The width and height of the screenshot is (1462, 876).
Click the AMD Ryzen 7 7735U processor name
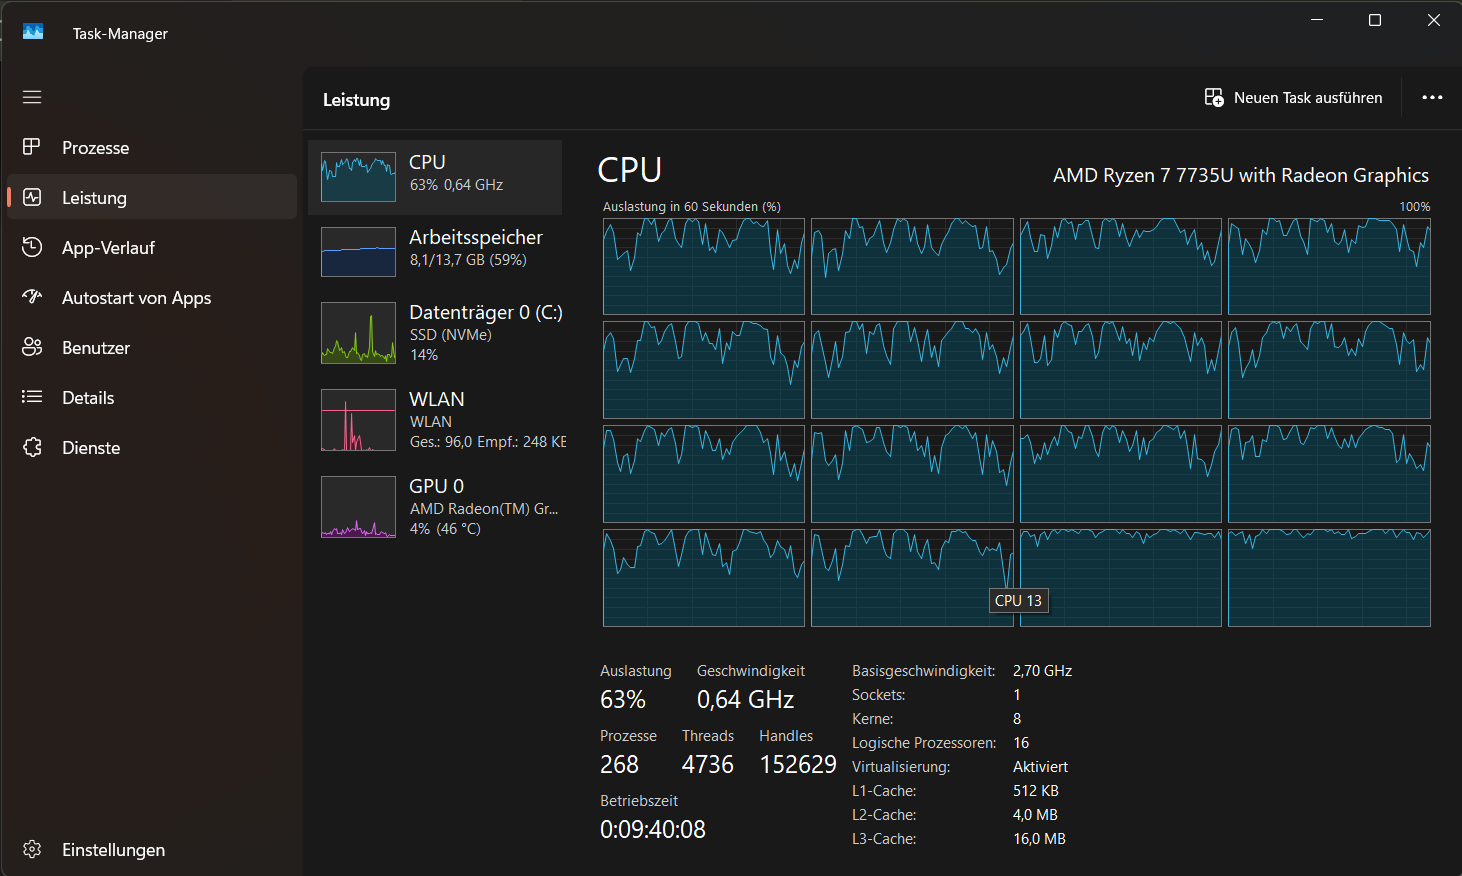[x=1241, y=175]
